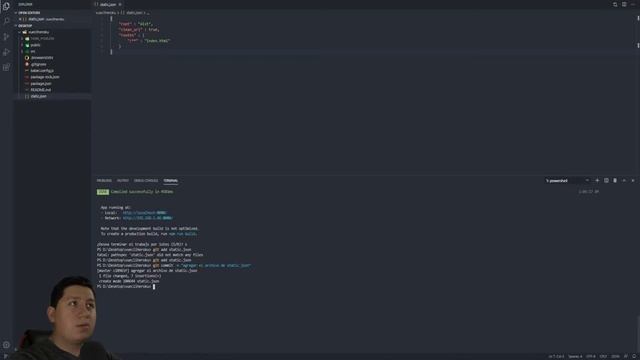Open the Run and Debug view
The height and width of the screenshot is (360, 640).
coord(6,52)
